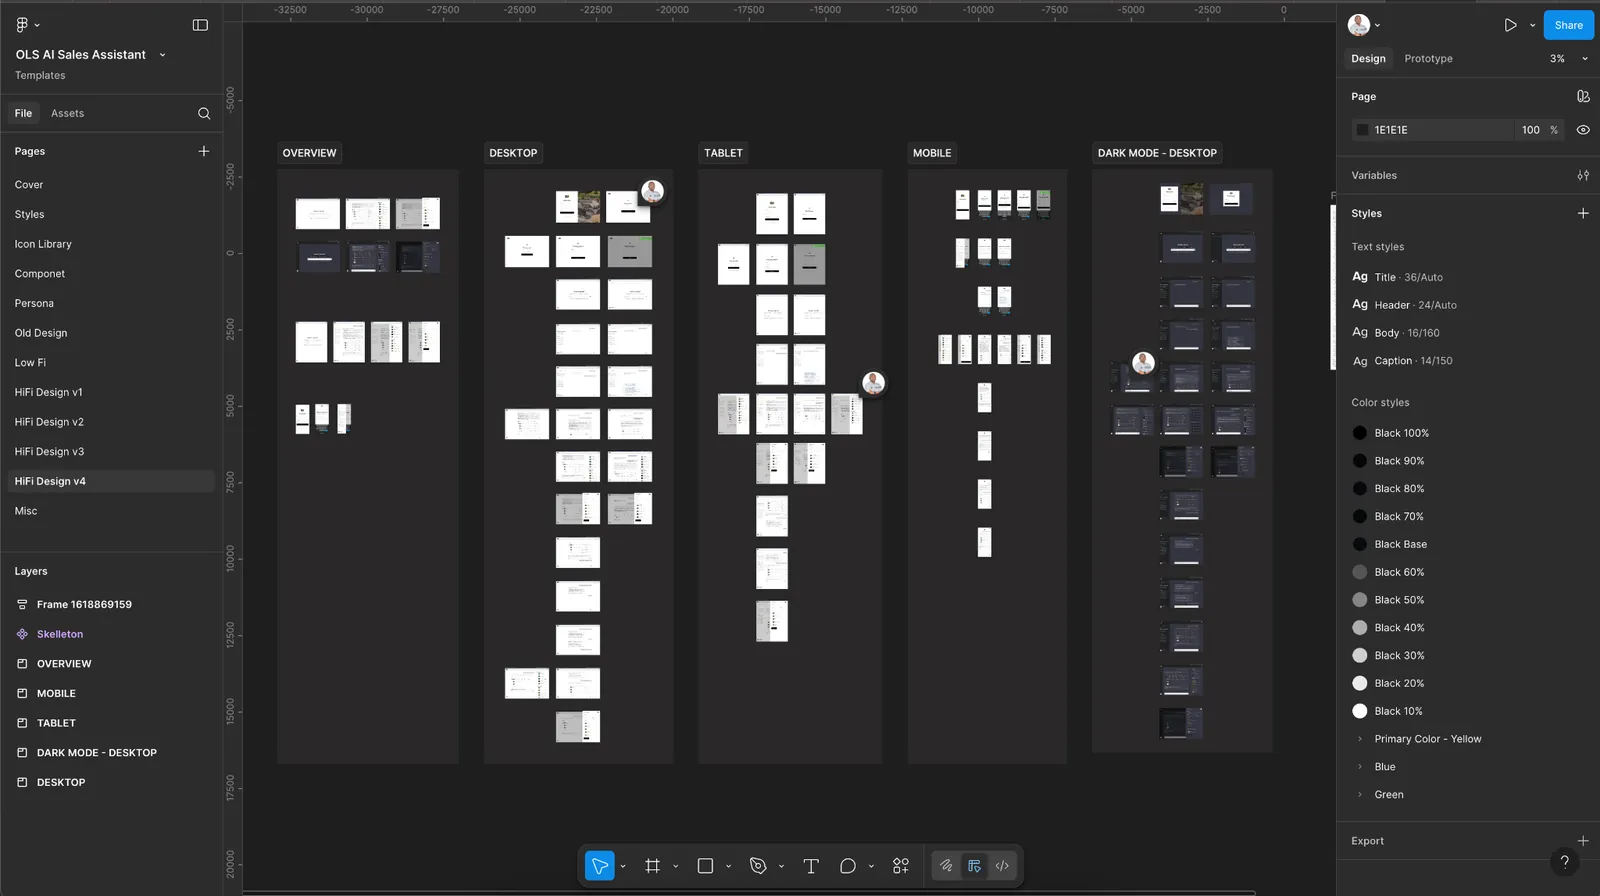Select the Pen tool
The image size is (1600, 896).
point(758,866)
